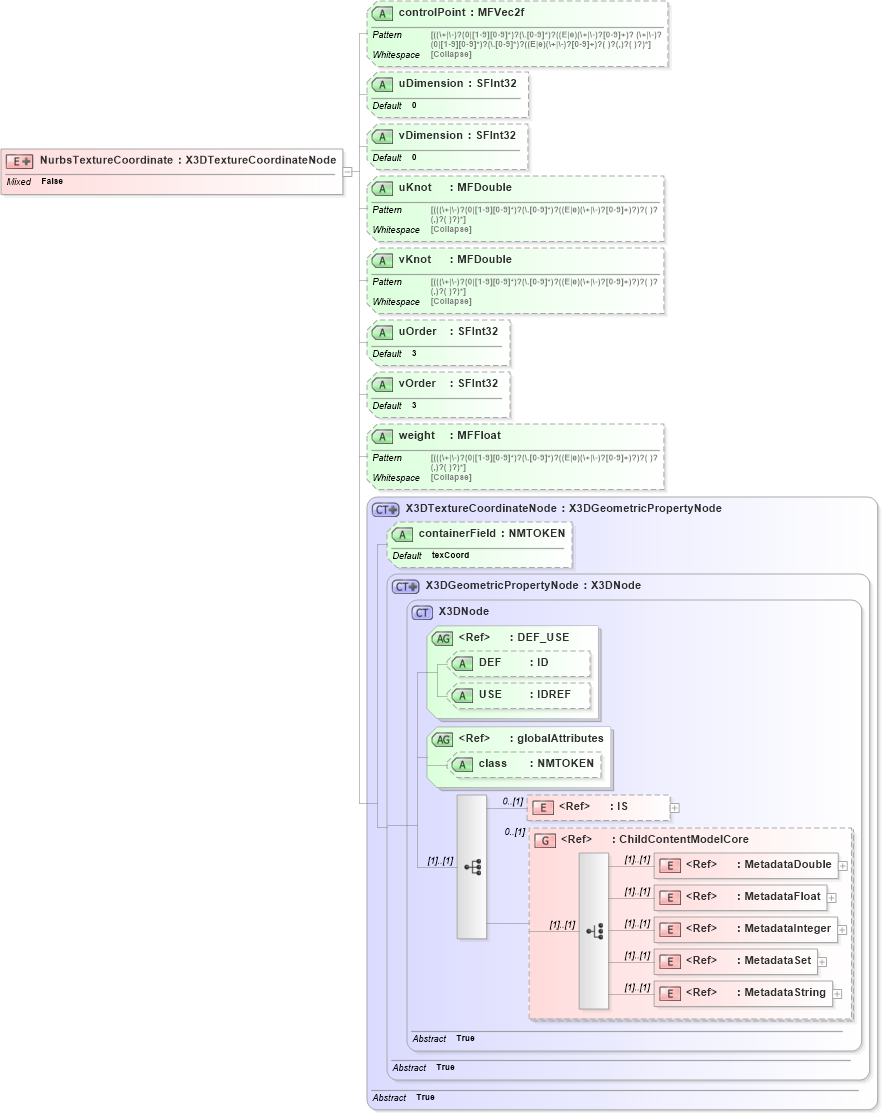This screenshot has height=1113, width=882.
Task: Click attribute icon beside class
Action: 463,764
